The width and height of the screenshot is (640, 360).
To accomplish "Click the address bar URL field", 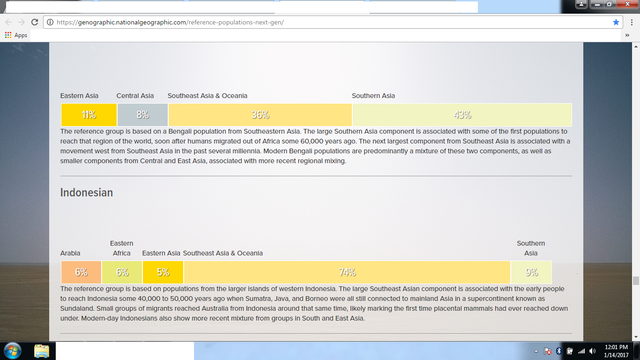I will click(333, 22).
